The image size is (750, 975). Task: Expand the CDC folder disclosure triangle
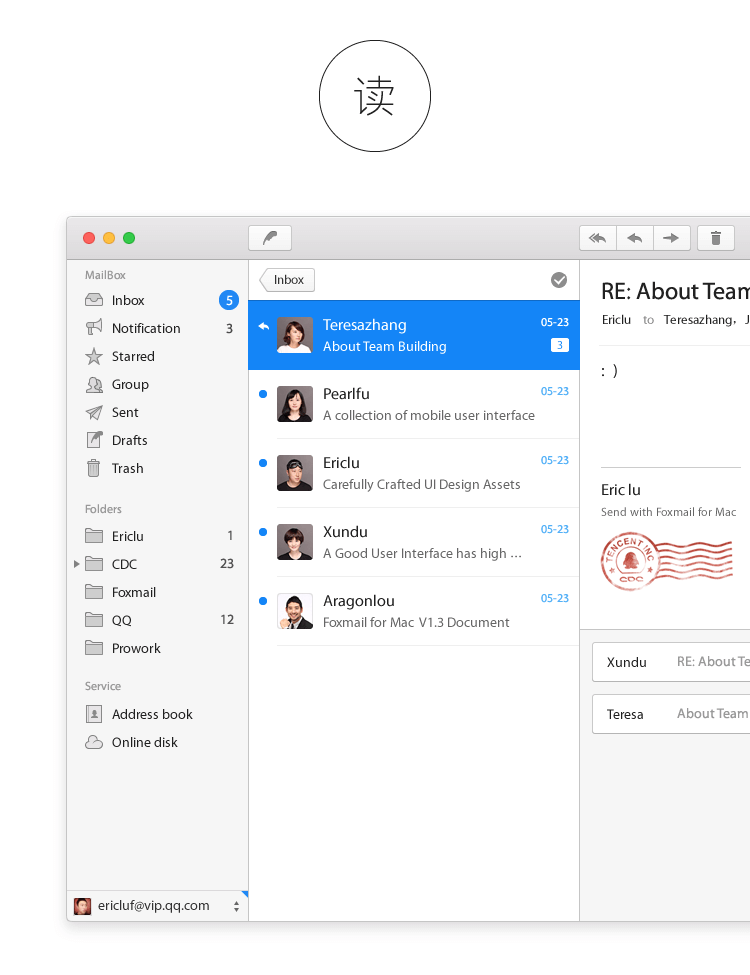77,564
